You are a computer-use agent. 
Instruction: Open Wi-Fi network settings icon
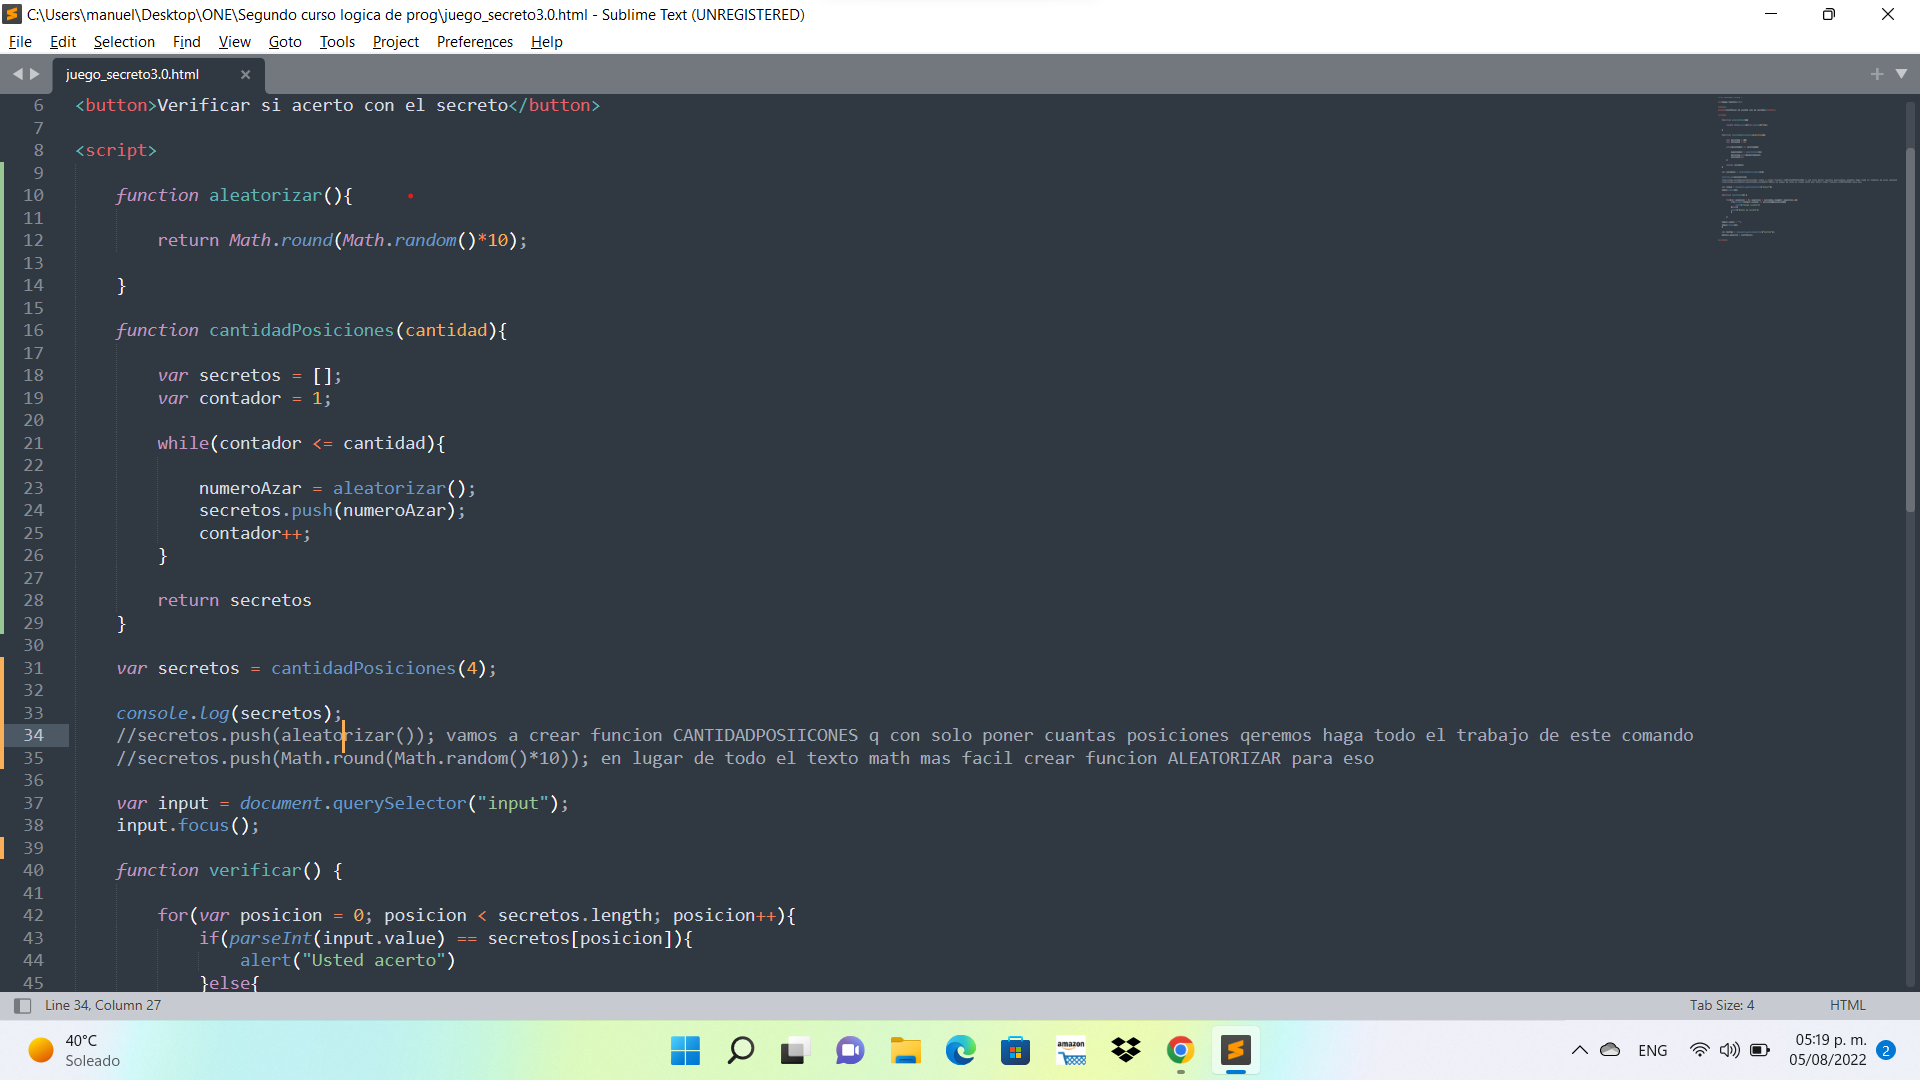coord(1699,1050)
